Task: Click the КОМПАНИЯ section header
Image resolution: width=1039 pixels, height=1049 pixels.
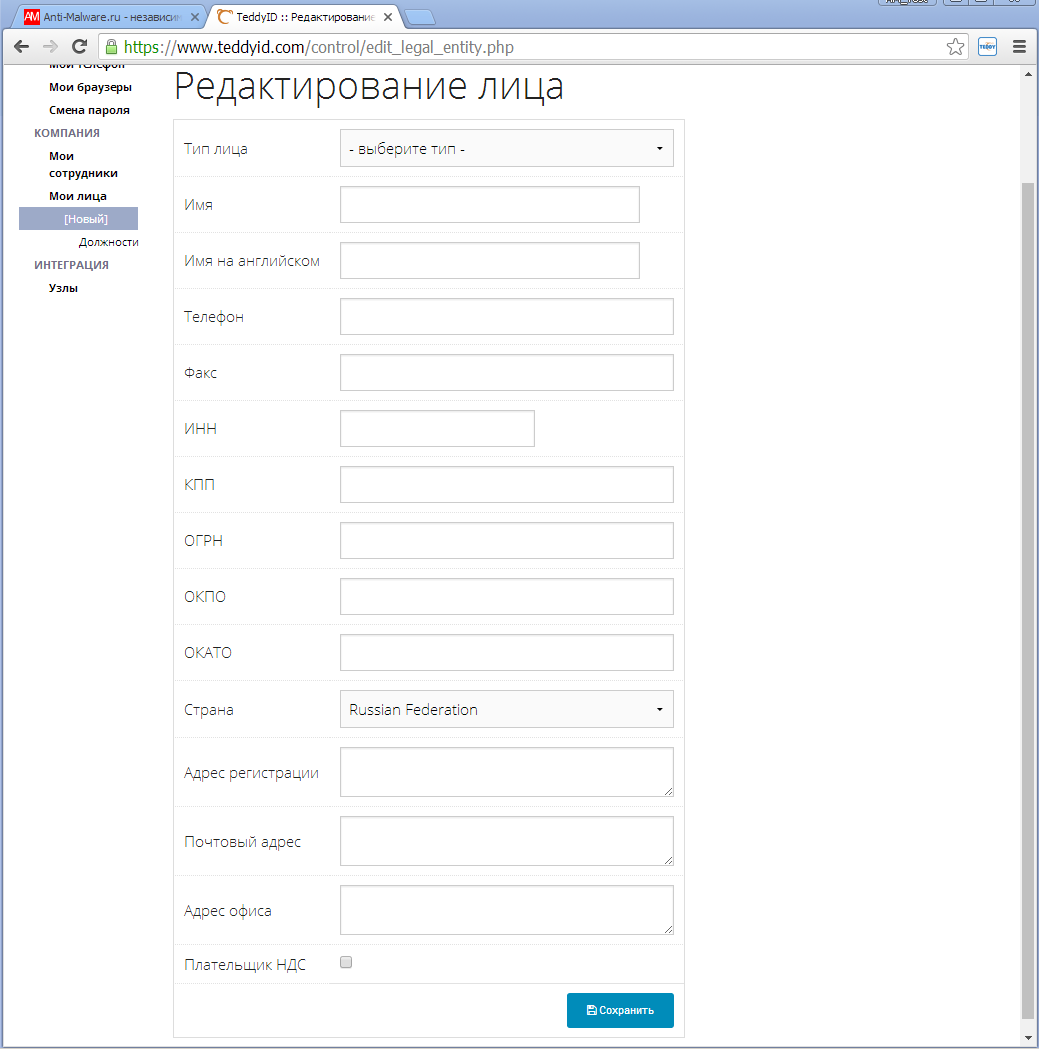Action: coord(67,133)
